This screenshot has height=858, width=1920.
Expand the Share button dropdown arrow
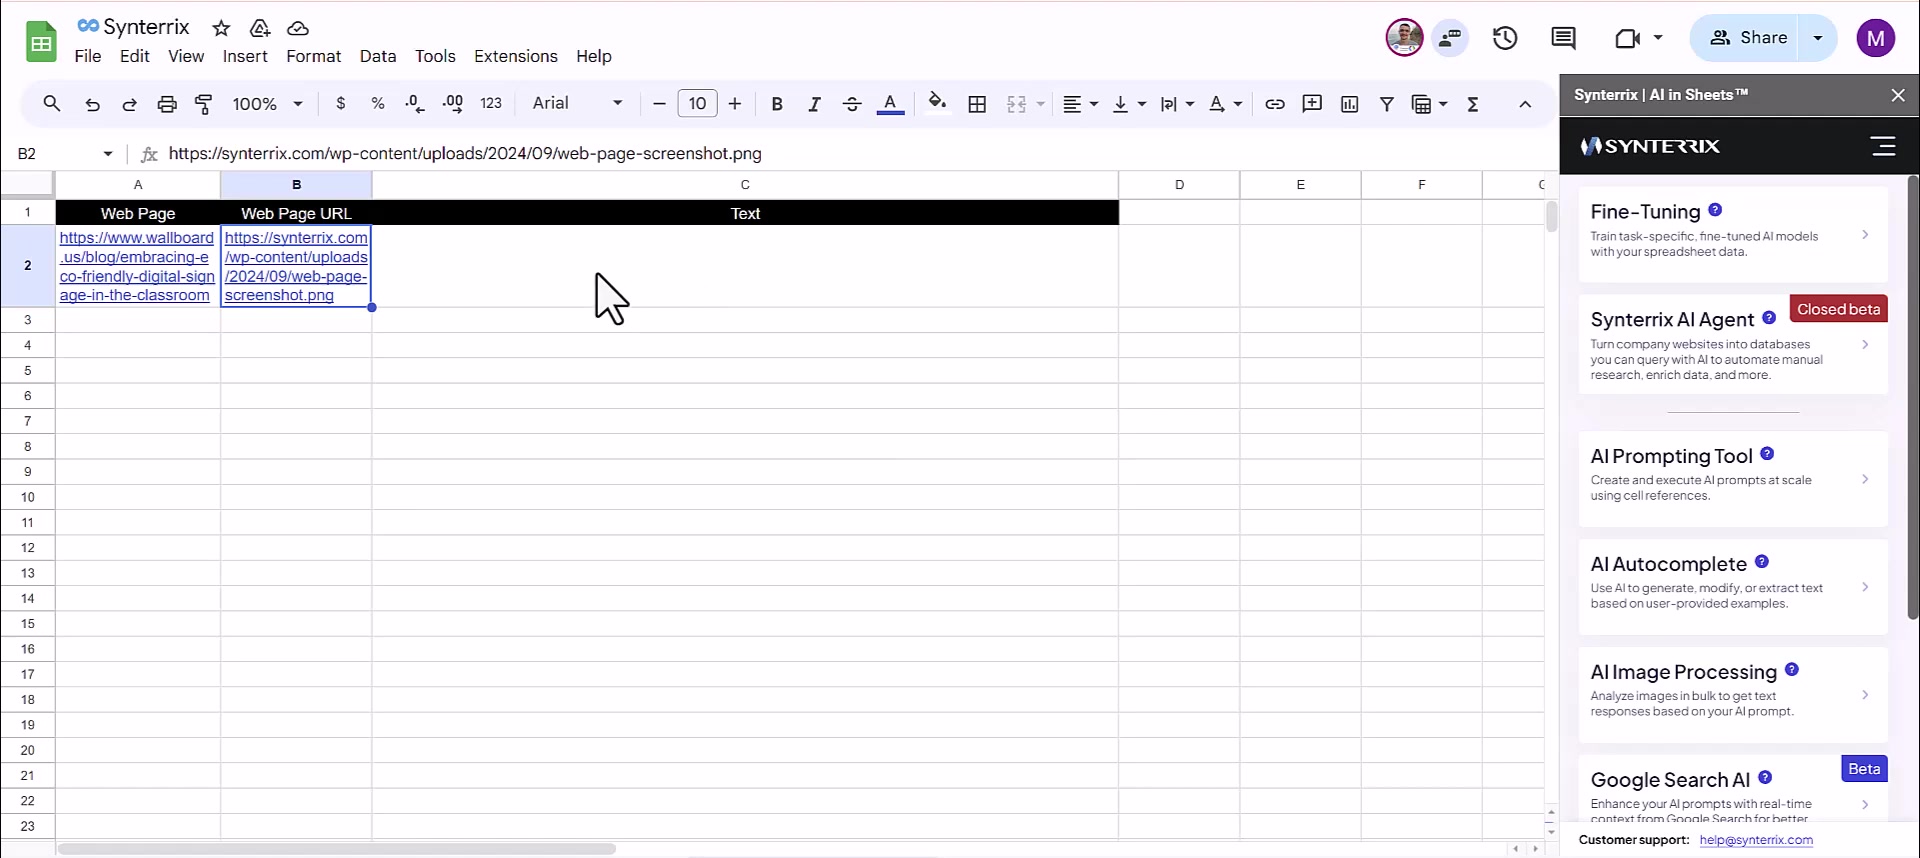coord(1818,38)
